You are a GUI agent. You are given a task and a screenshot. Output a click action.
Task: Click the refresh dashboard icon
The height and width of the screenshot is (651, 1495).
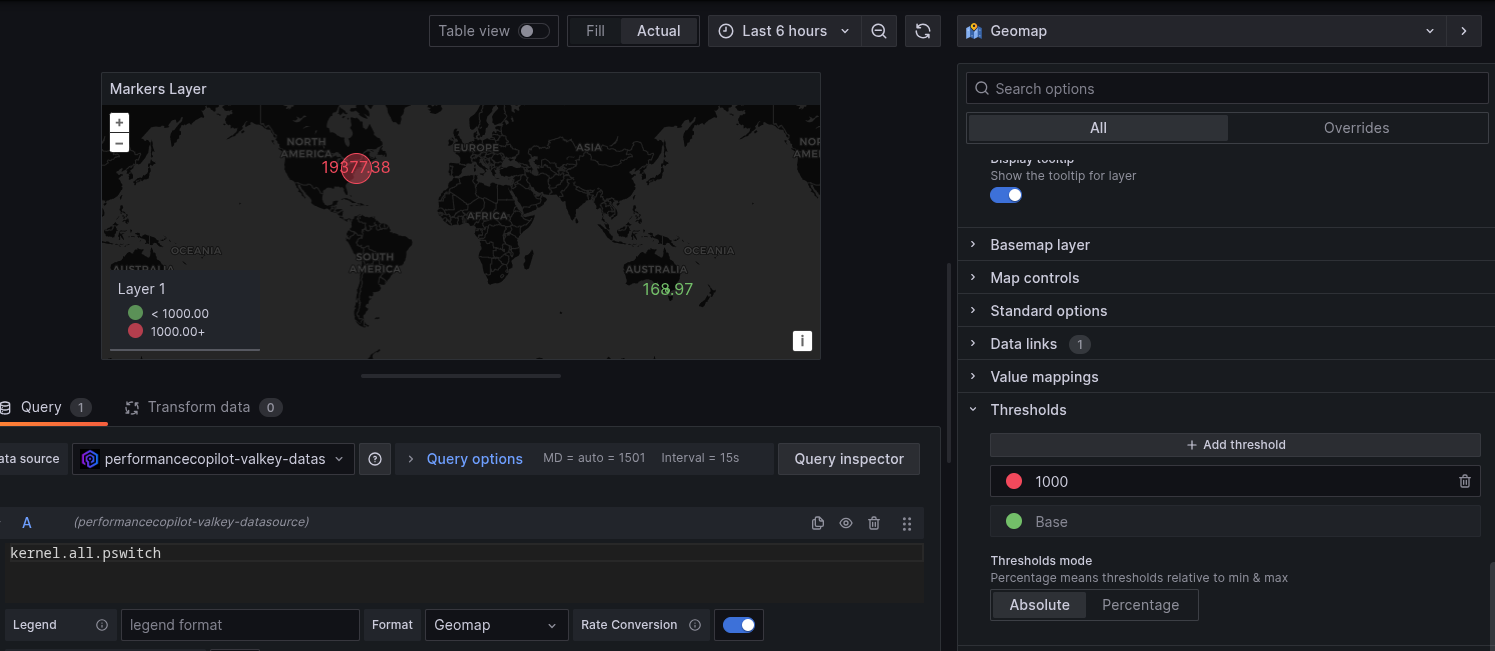pos(922,31)
